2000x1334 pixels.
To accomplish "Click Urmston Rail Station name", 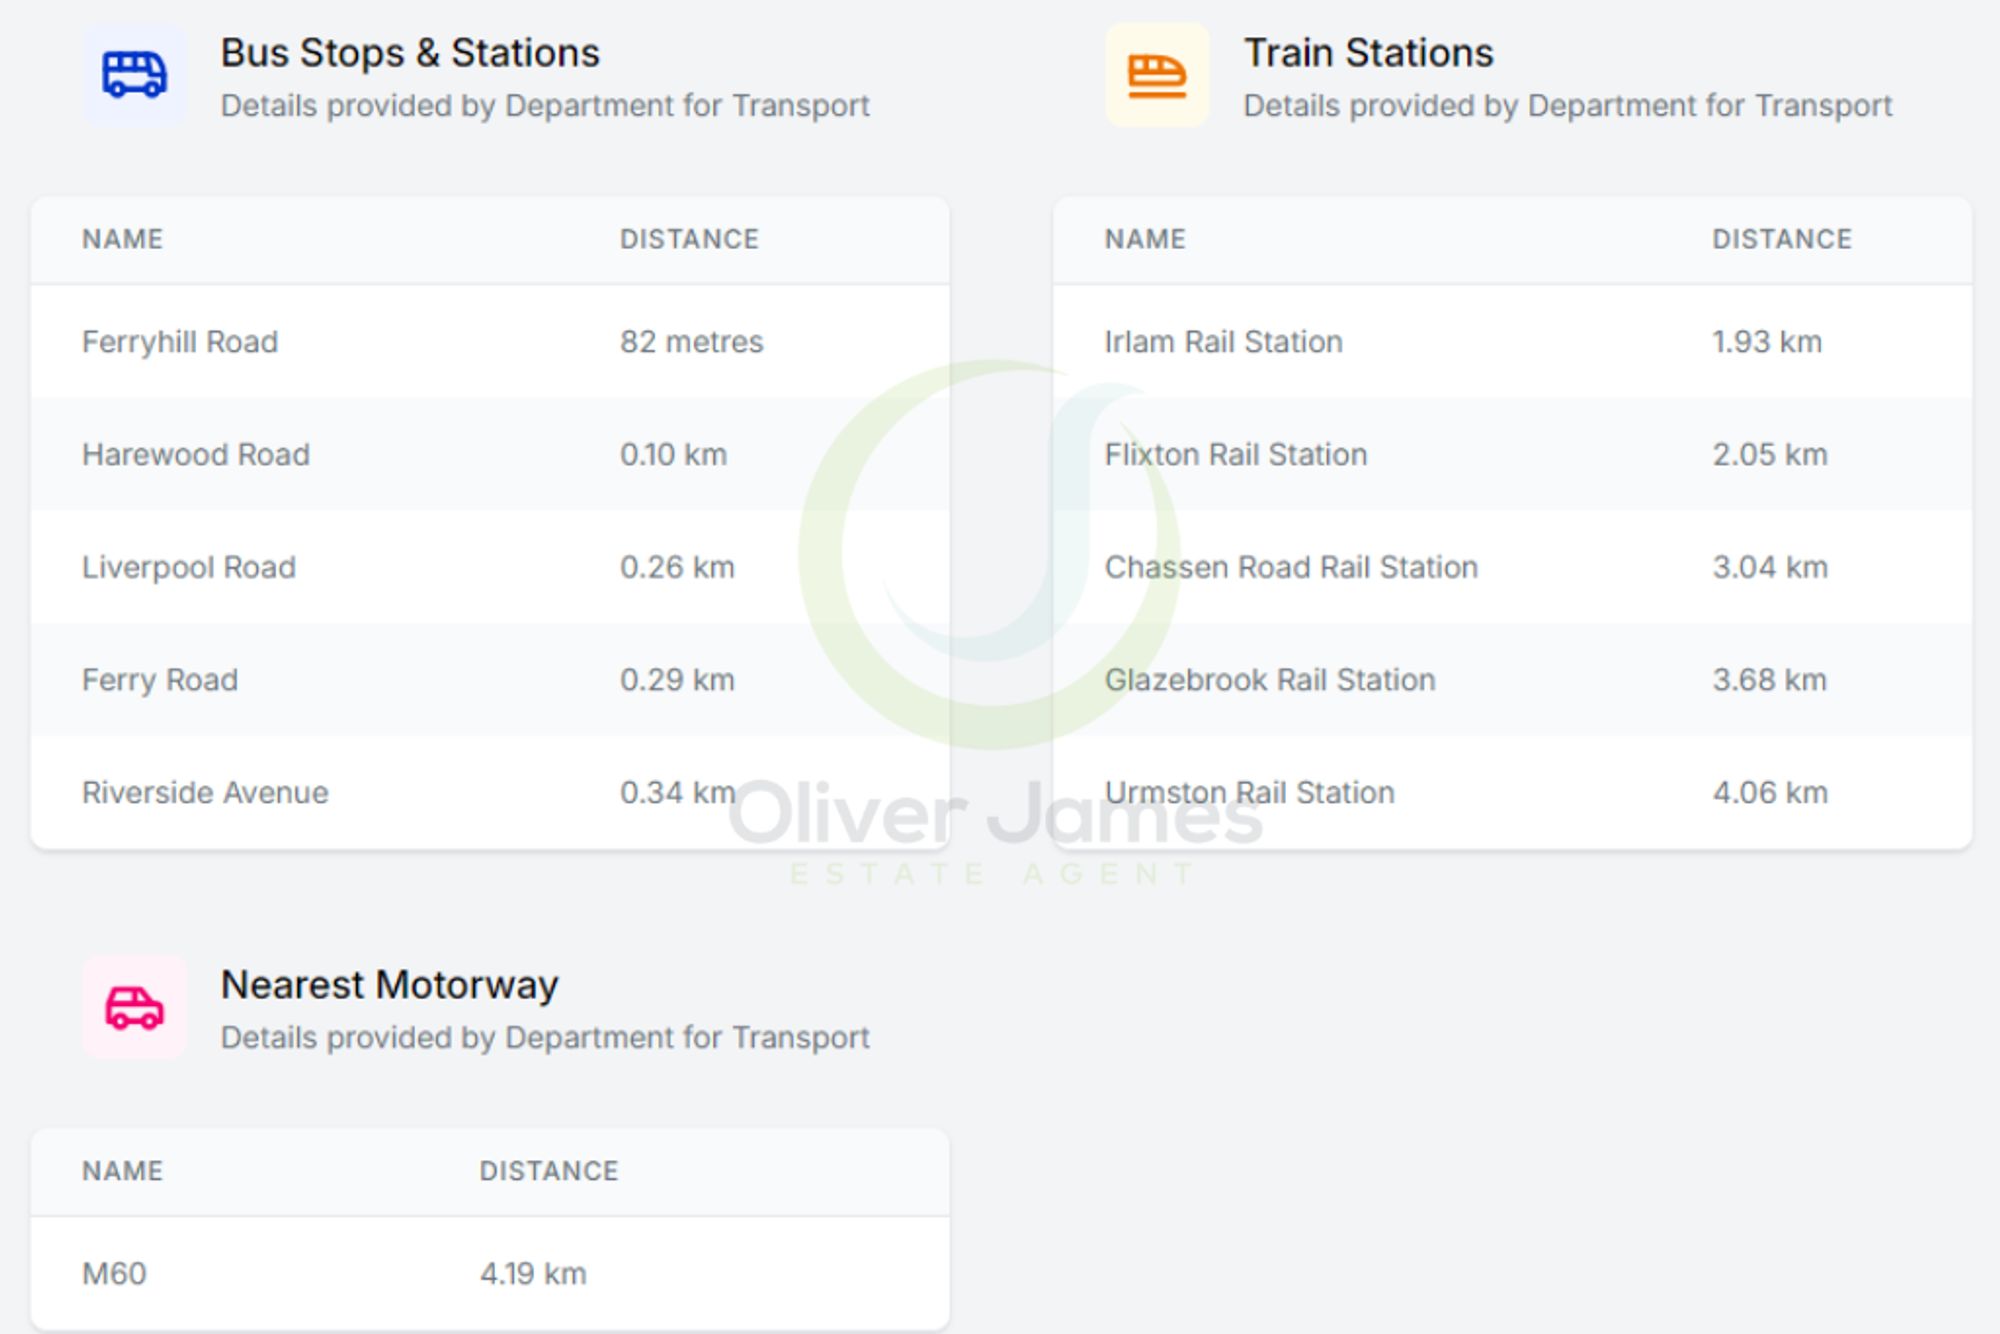I will coord(1249,793).
